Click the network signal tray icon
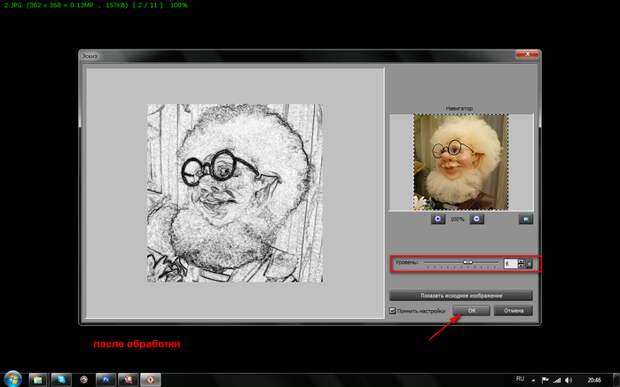 (557, 380)
